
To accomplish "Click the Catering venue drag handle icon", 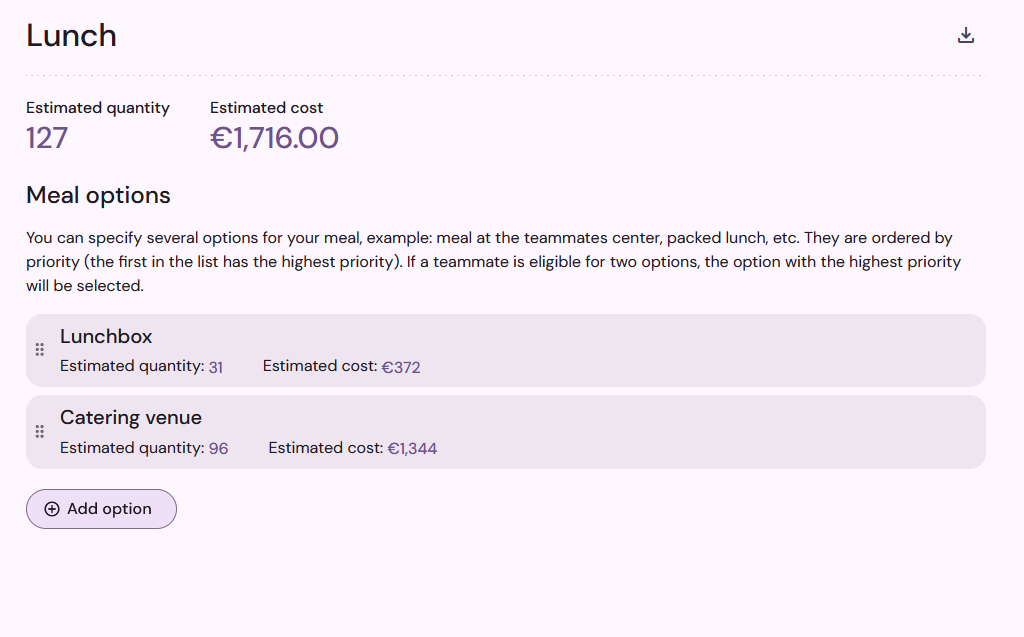I will click(40, 432).
